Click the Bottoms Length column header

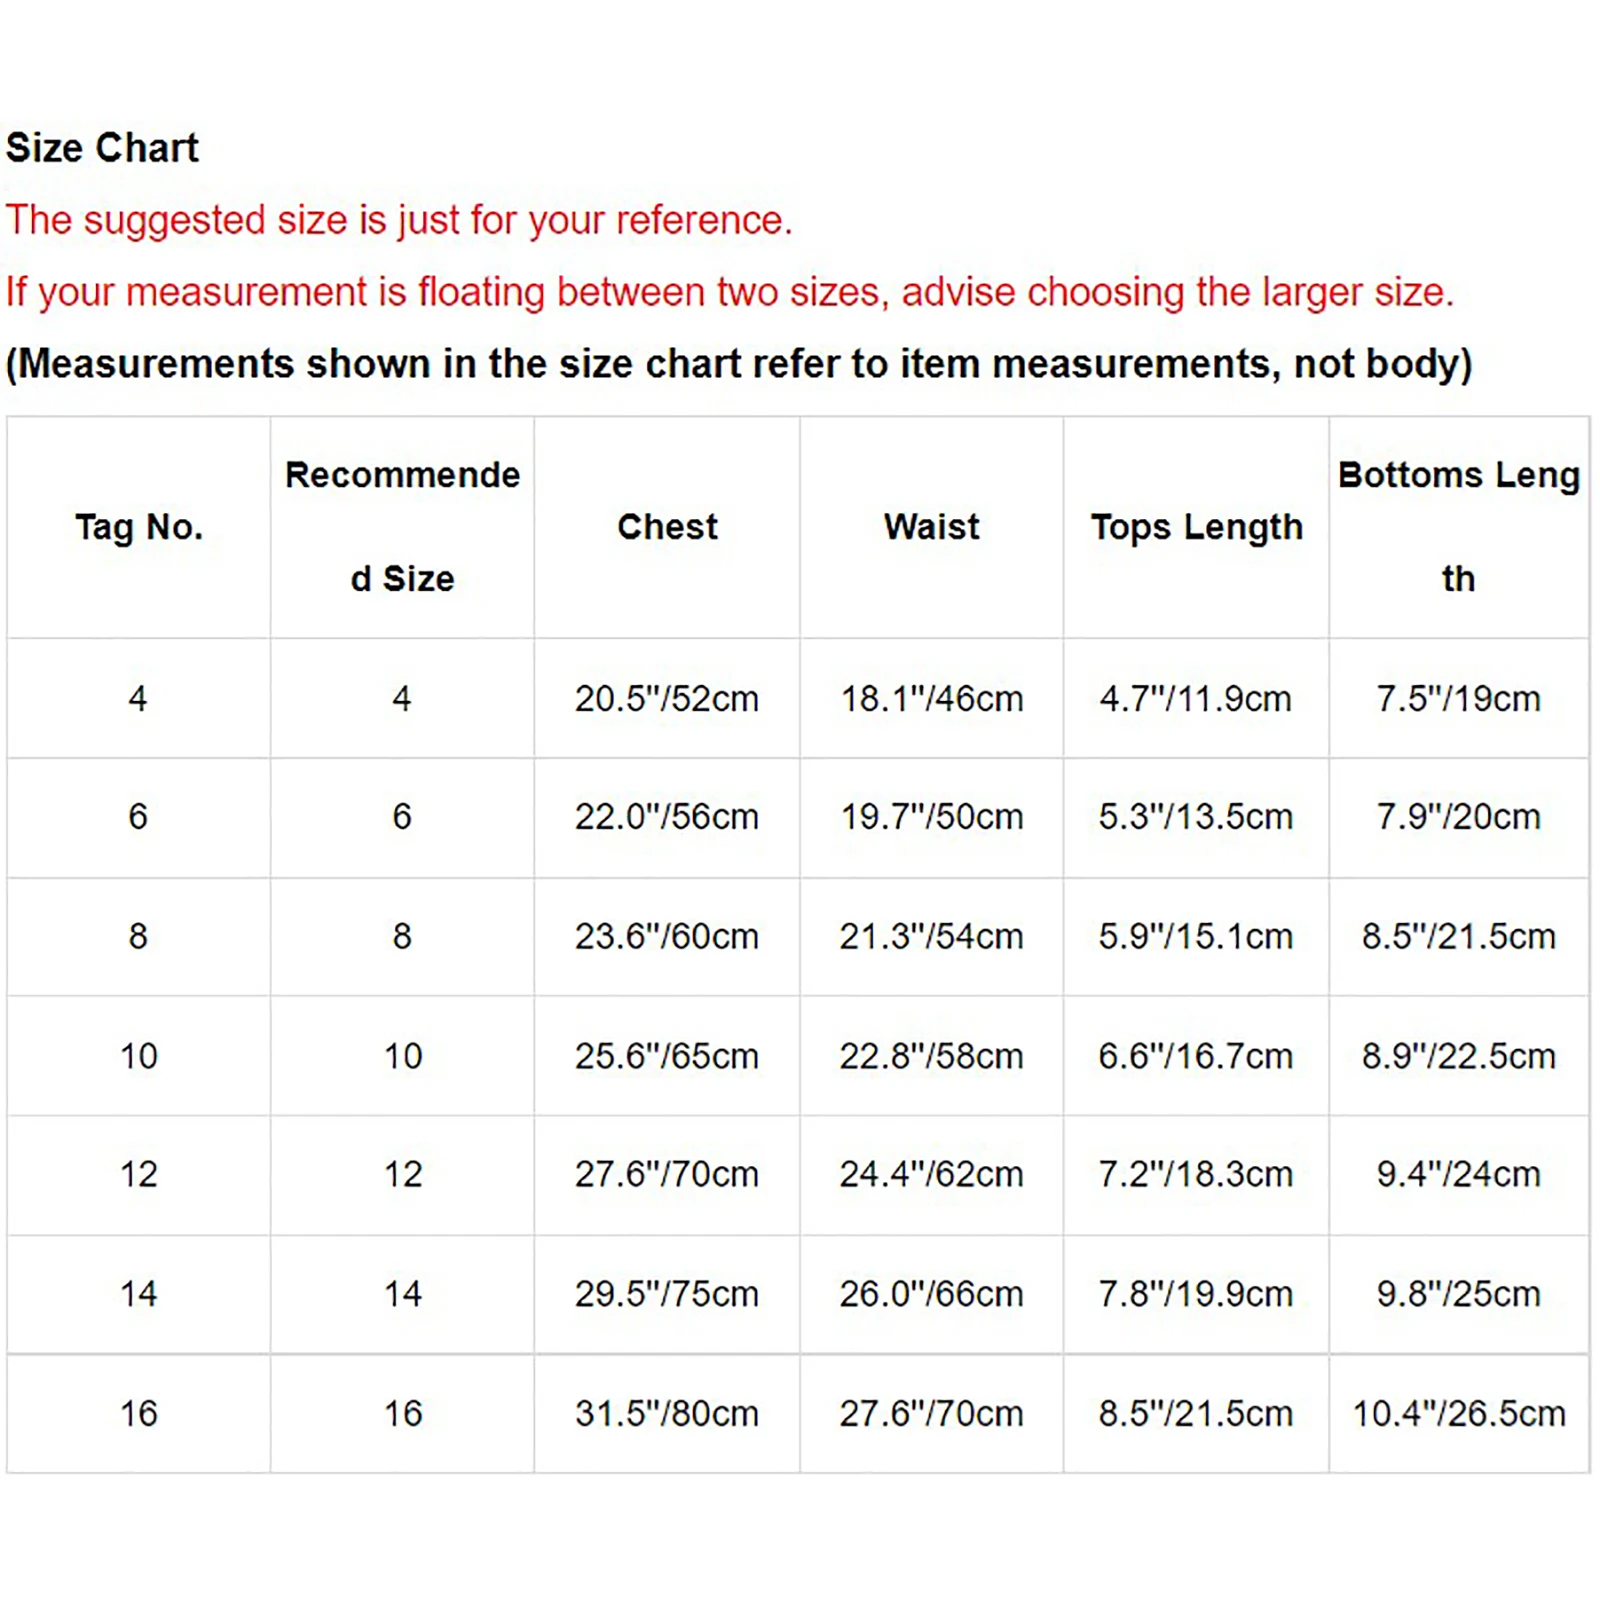1459,527
